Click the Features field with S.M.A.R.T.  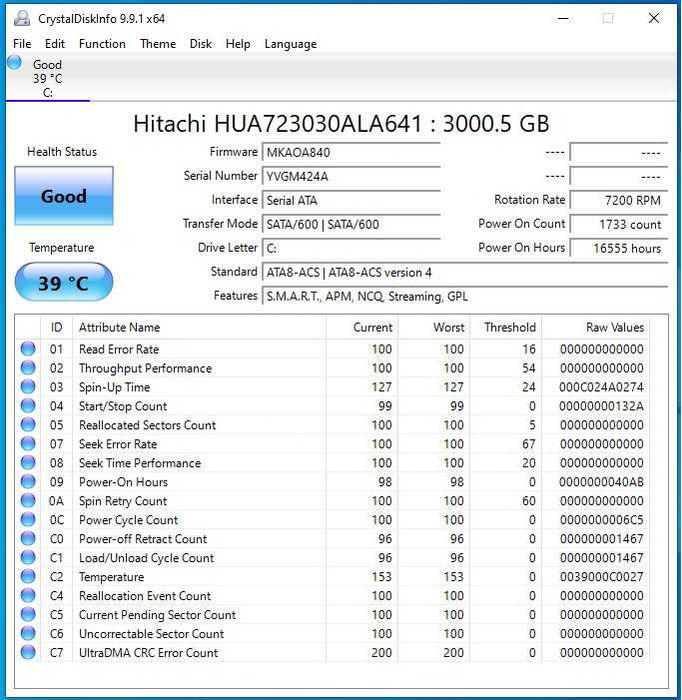(x=465, y=296)
